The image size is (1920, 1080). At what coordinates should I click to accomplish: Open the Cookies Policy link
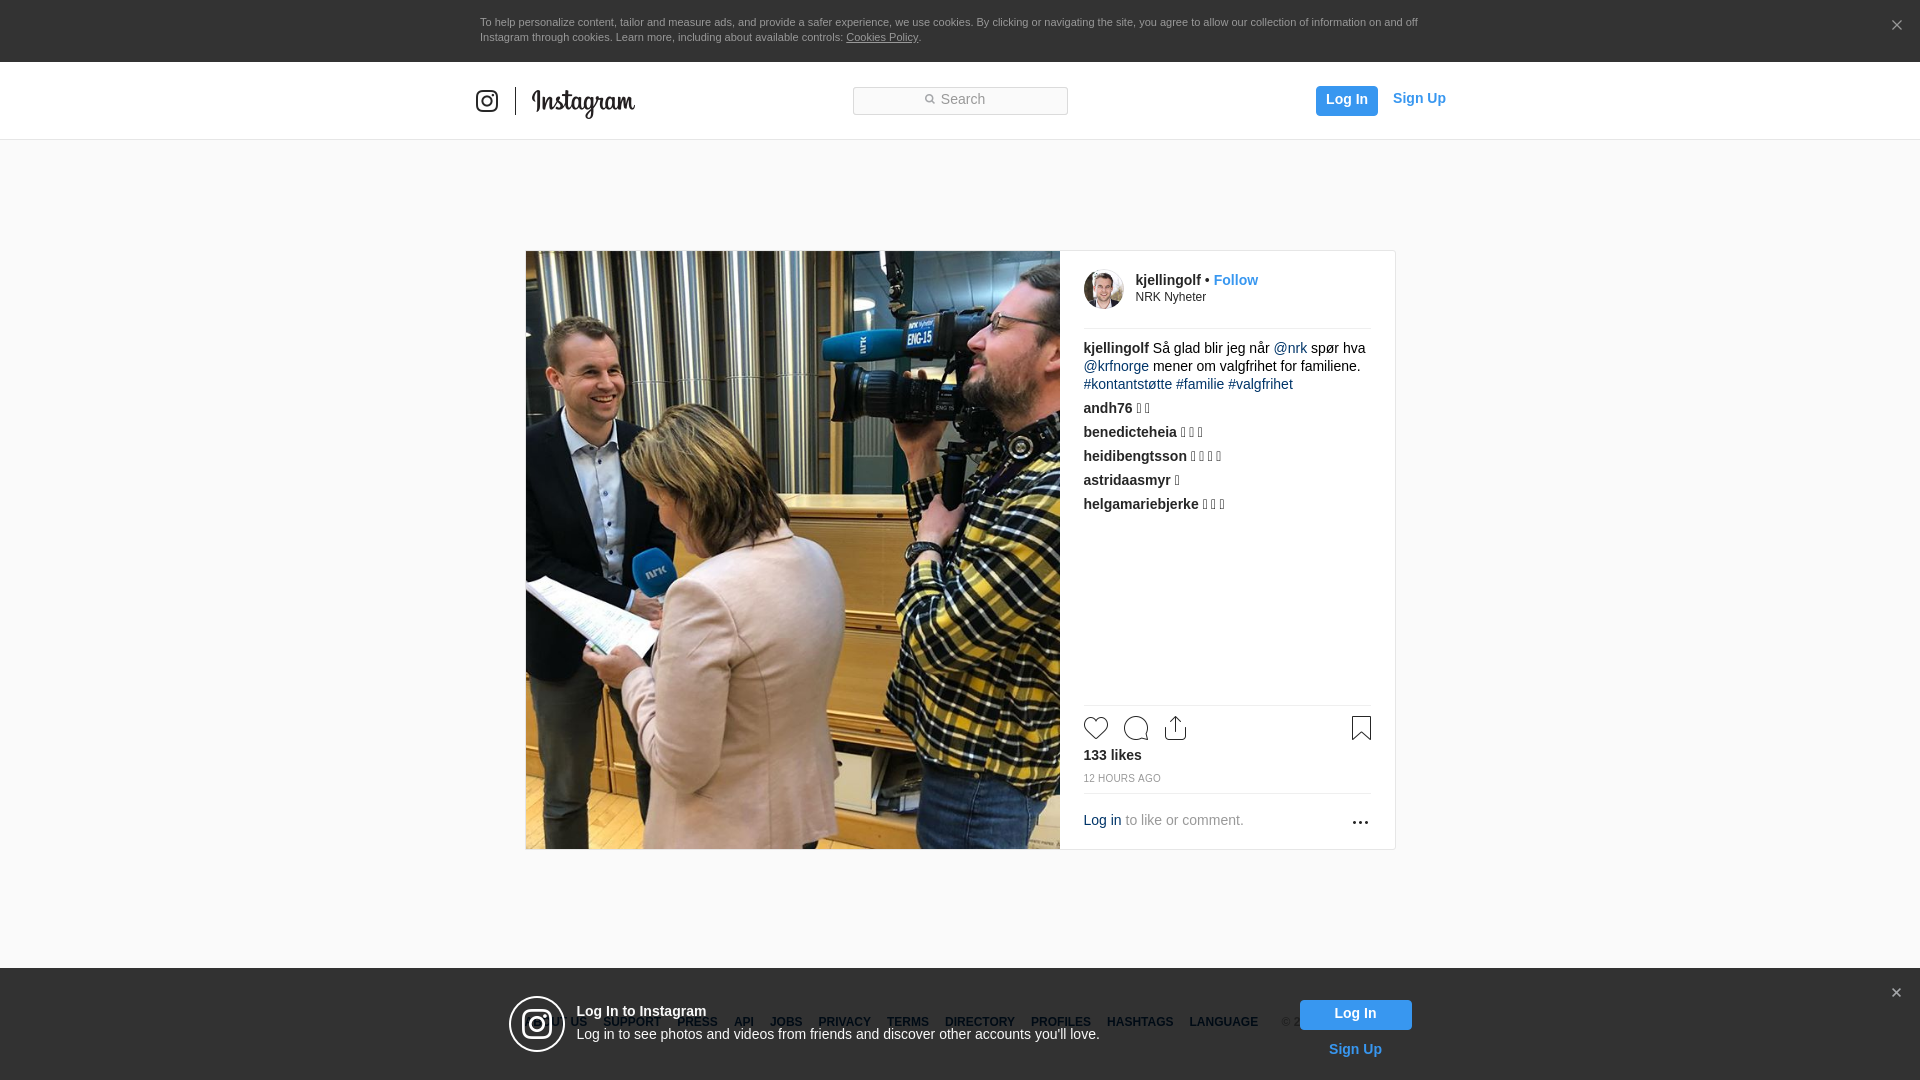pos(881,37)
